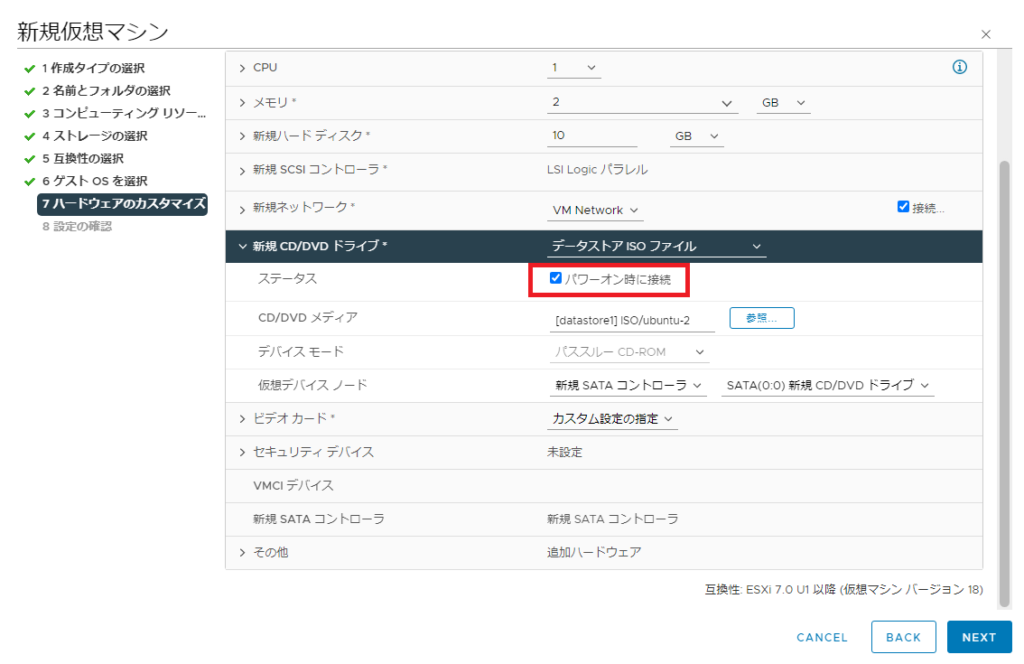Open the hard disk unit GB dropdown

[x=696, y=136]
